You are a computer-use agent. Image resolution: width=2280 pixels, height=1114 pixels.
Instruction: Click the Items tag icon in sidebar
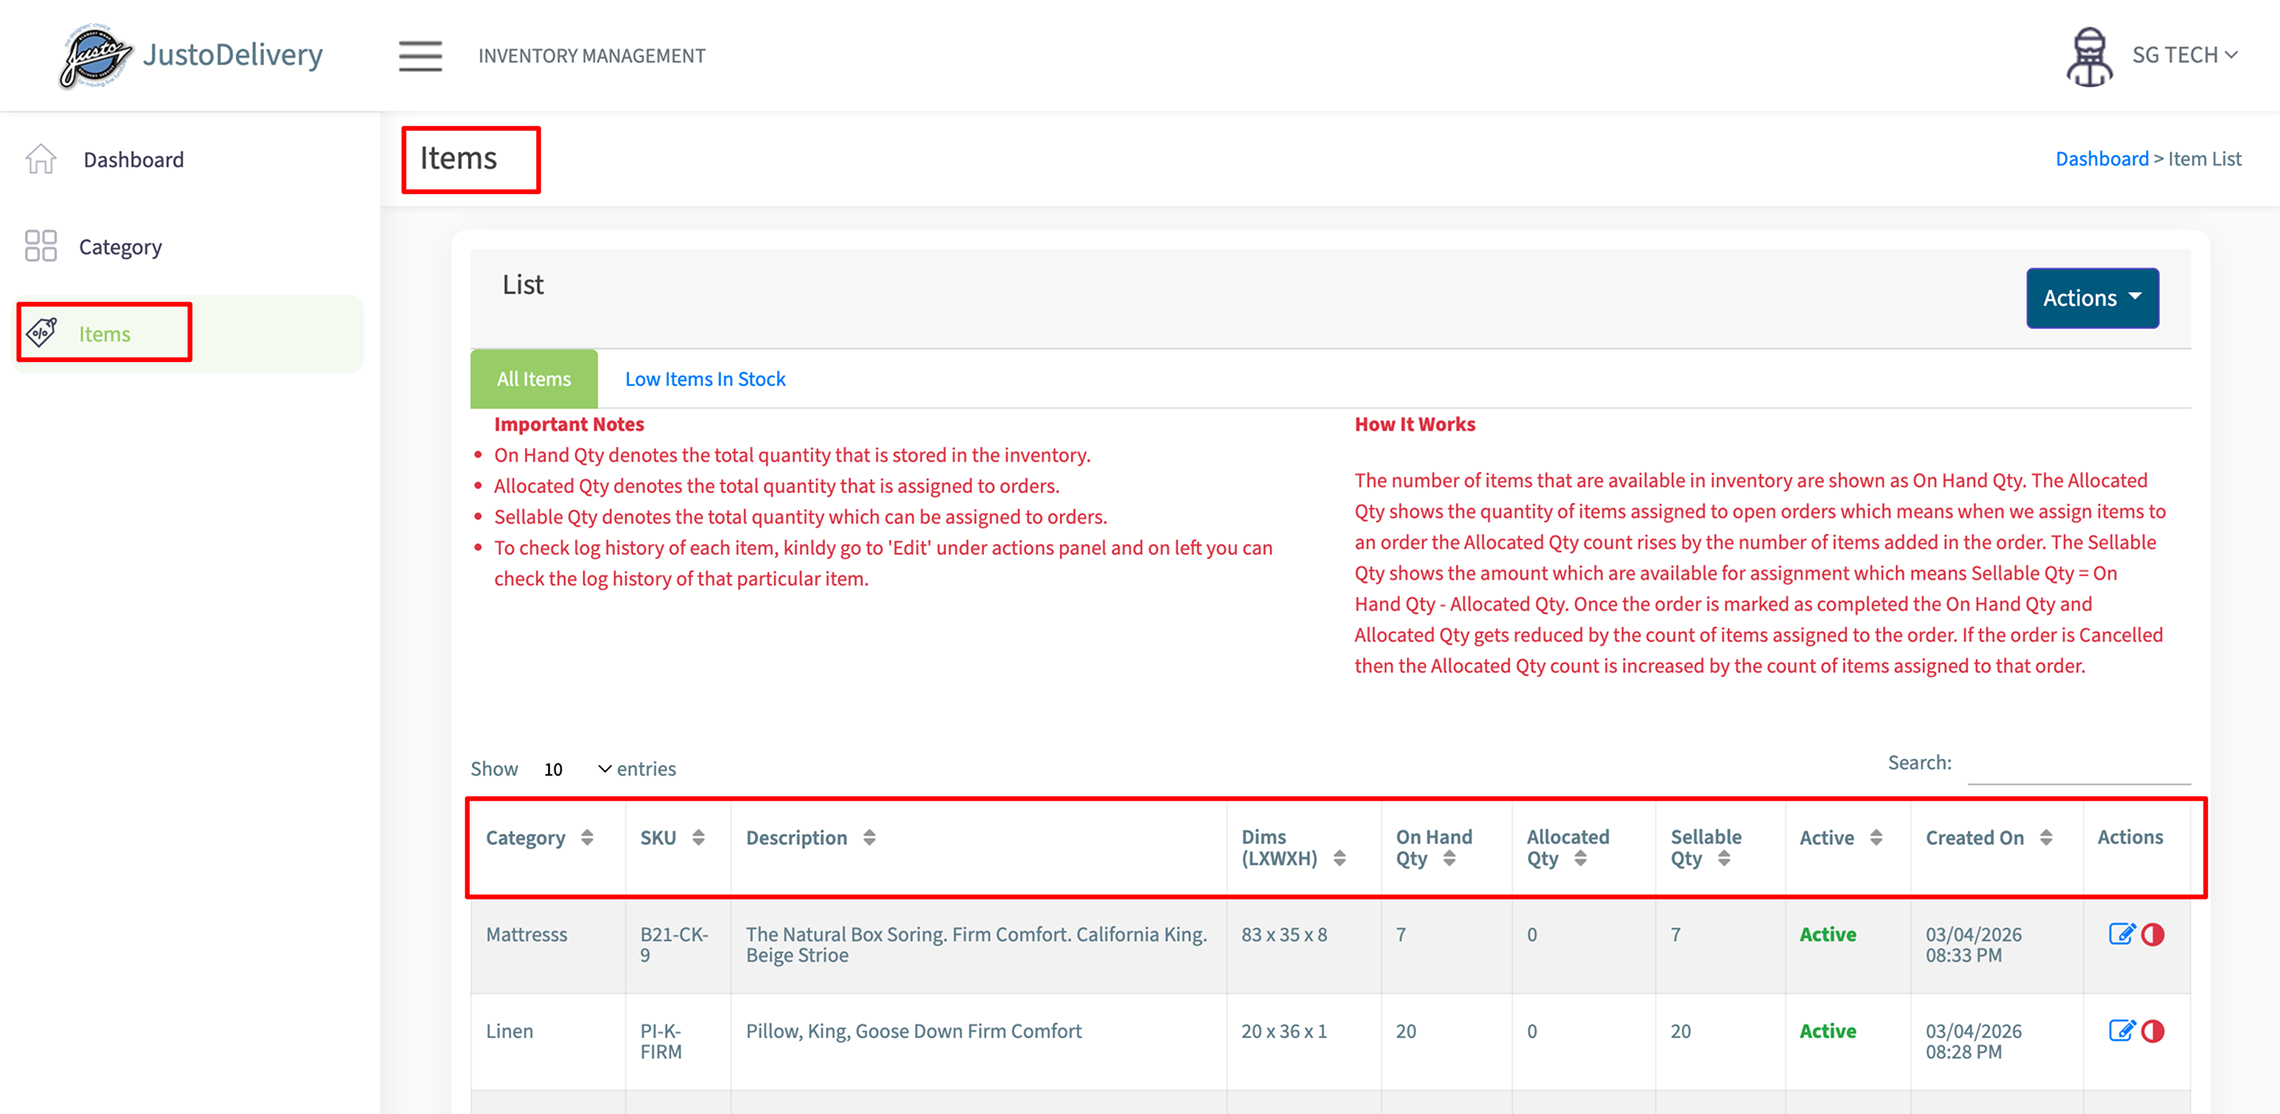42,333
